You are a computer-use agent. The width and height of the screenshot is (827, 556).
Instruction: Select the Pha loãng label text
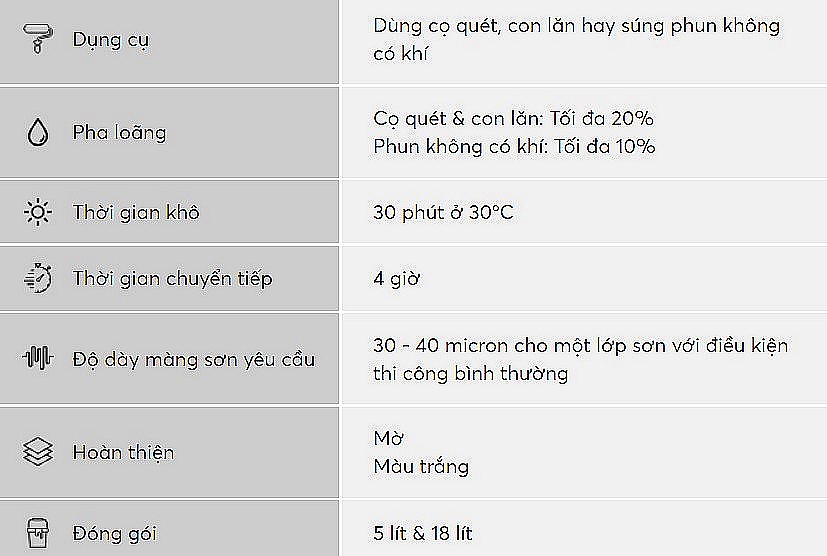point(119,132)
